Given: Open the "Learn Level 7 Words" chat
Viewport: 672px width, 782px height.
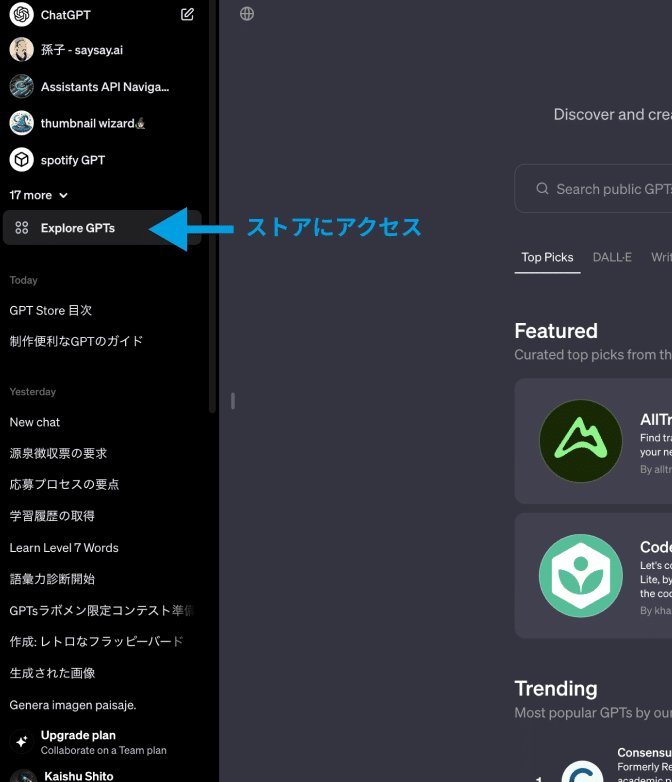Looking at the screenshot, I should (x=64, y=547).
